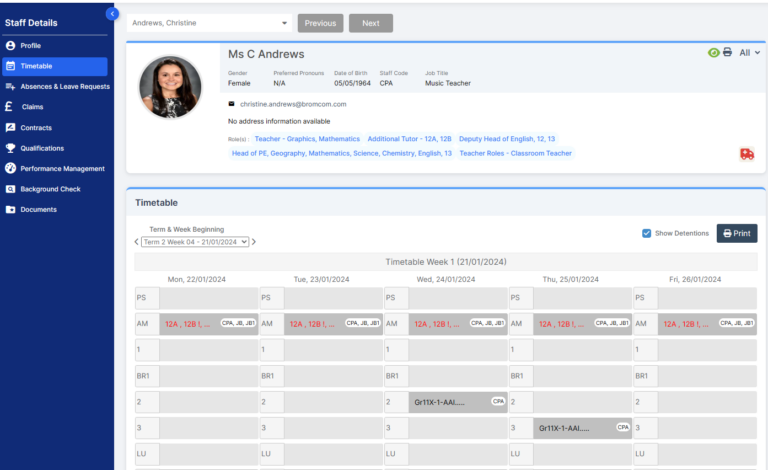This screenshot has width=768, height=470.
Task: Click the 05/05/1964 date of birth
Action: pos(352,83)
